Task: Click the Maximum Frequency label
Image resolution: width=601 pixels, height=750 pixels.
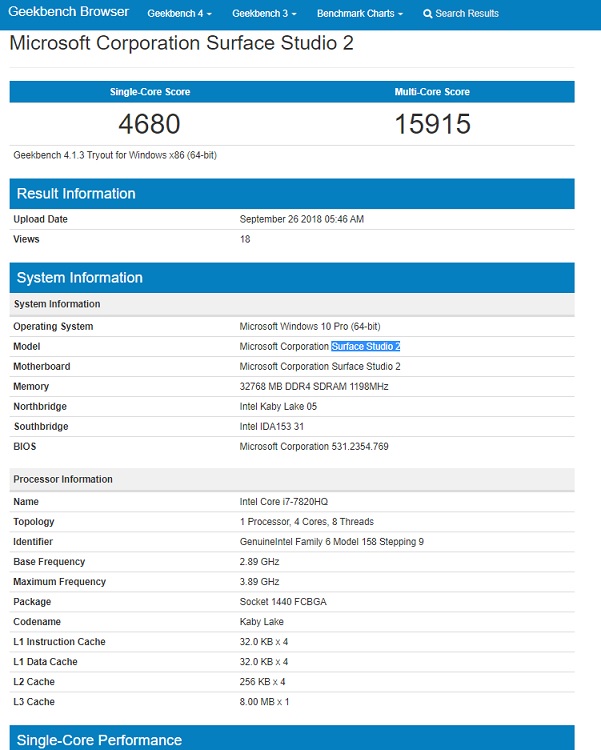Action: point(59,582)
